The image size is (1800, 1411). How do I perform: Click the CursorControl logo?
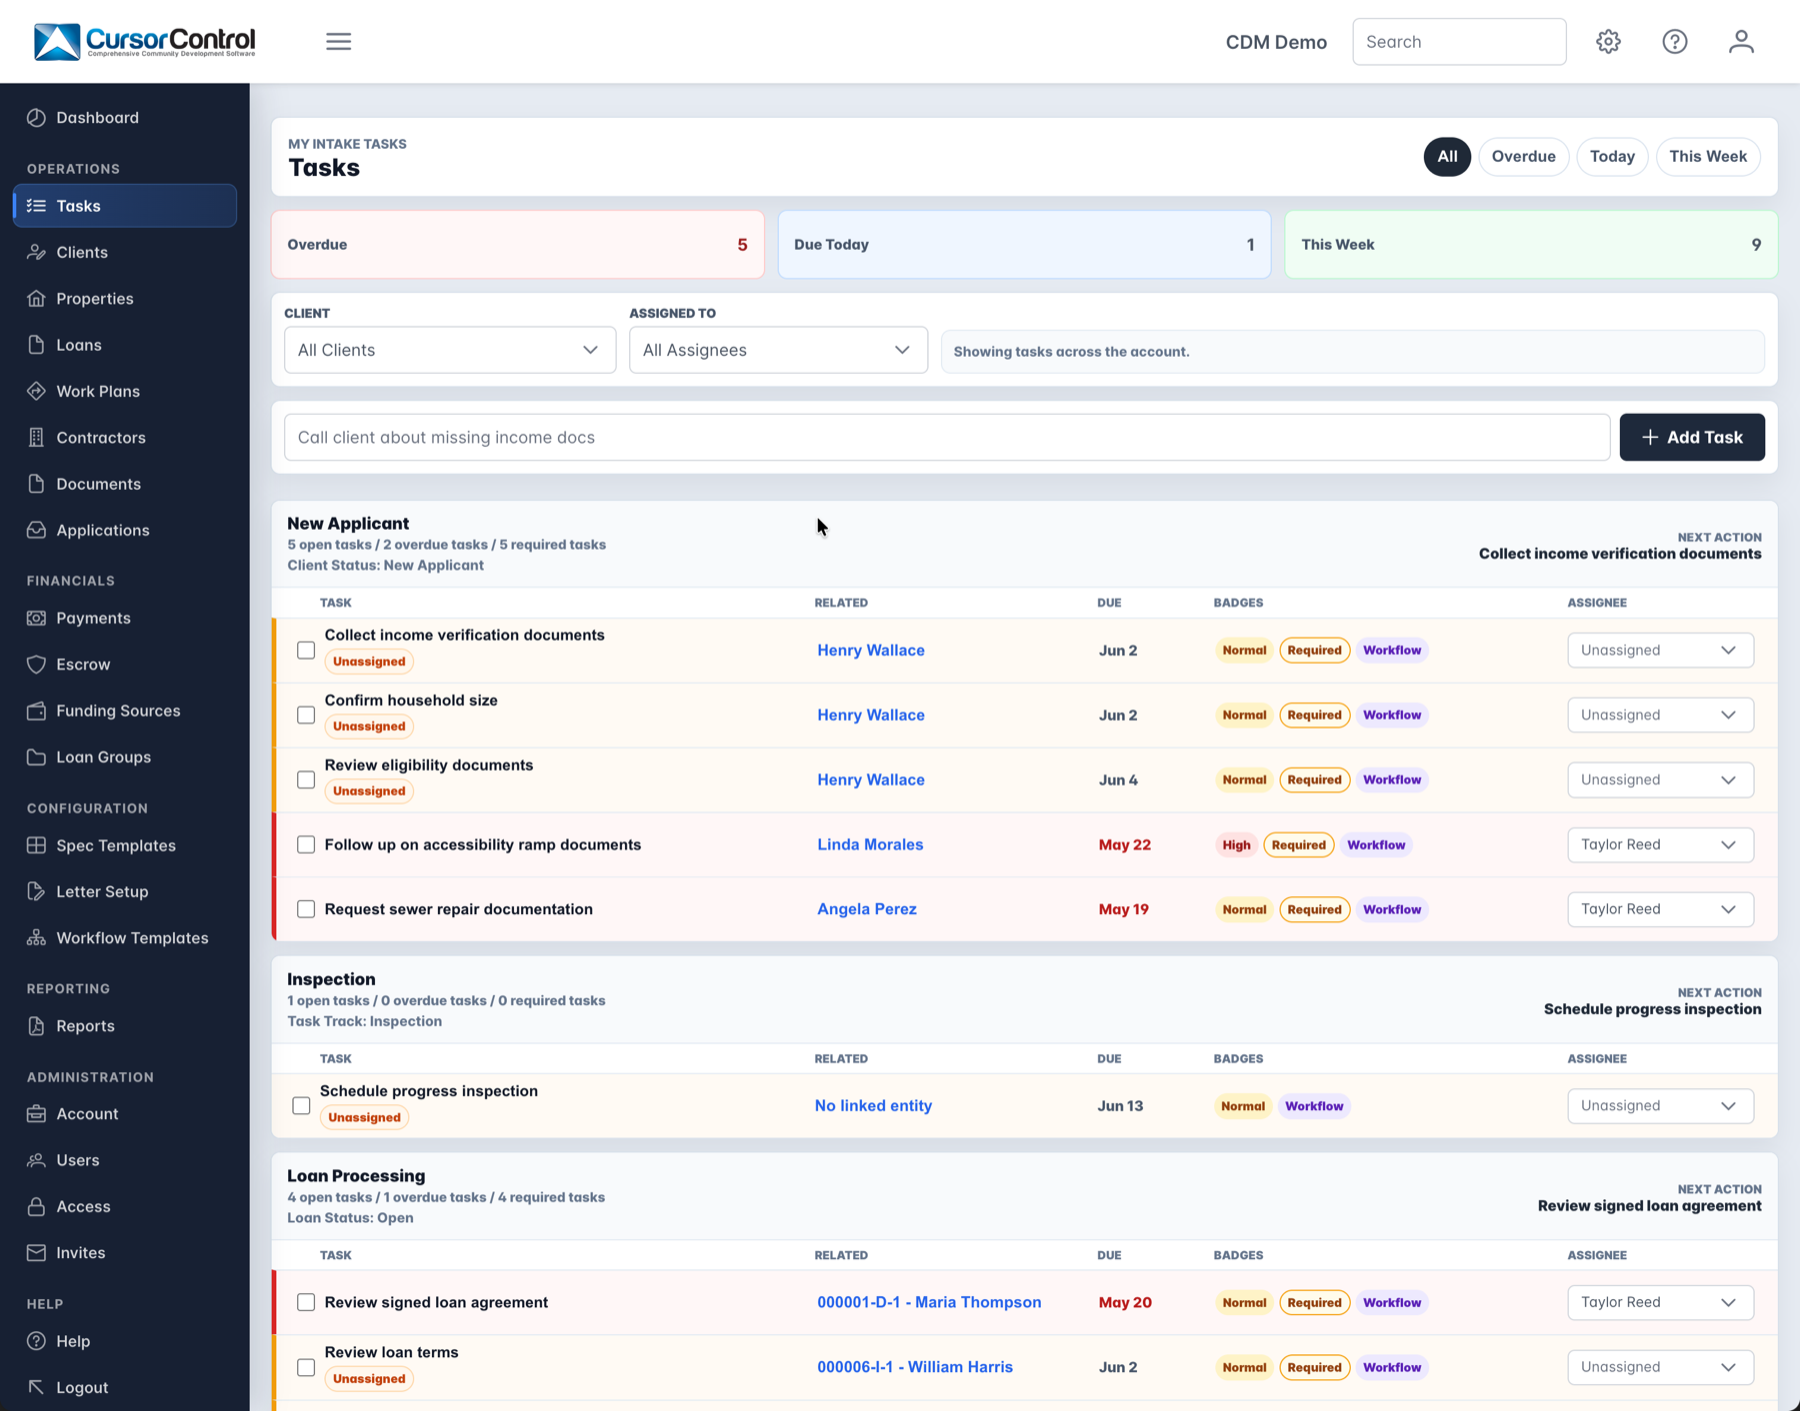click(145, 41)
